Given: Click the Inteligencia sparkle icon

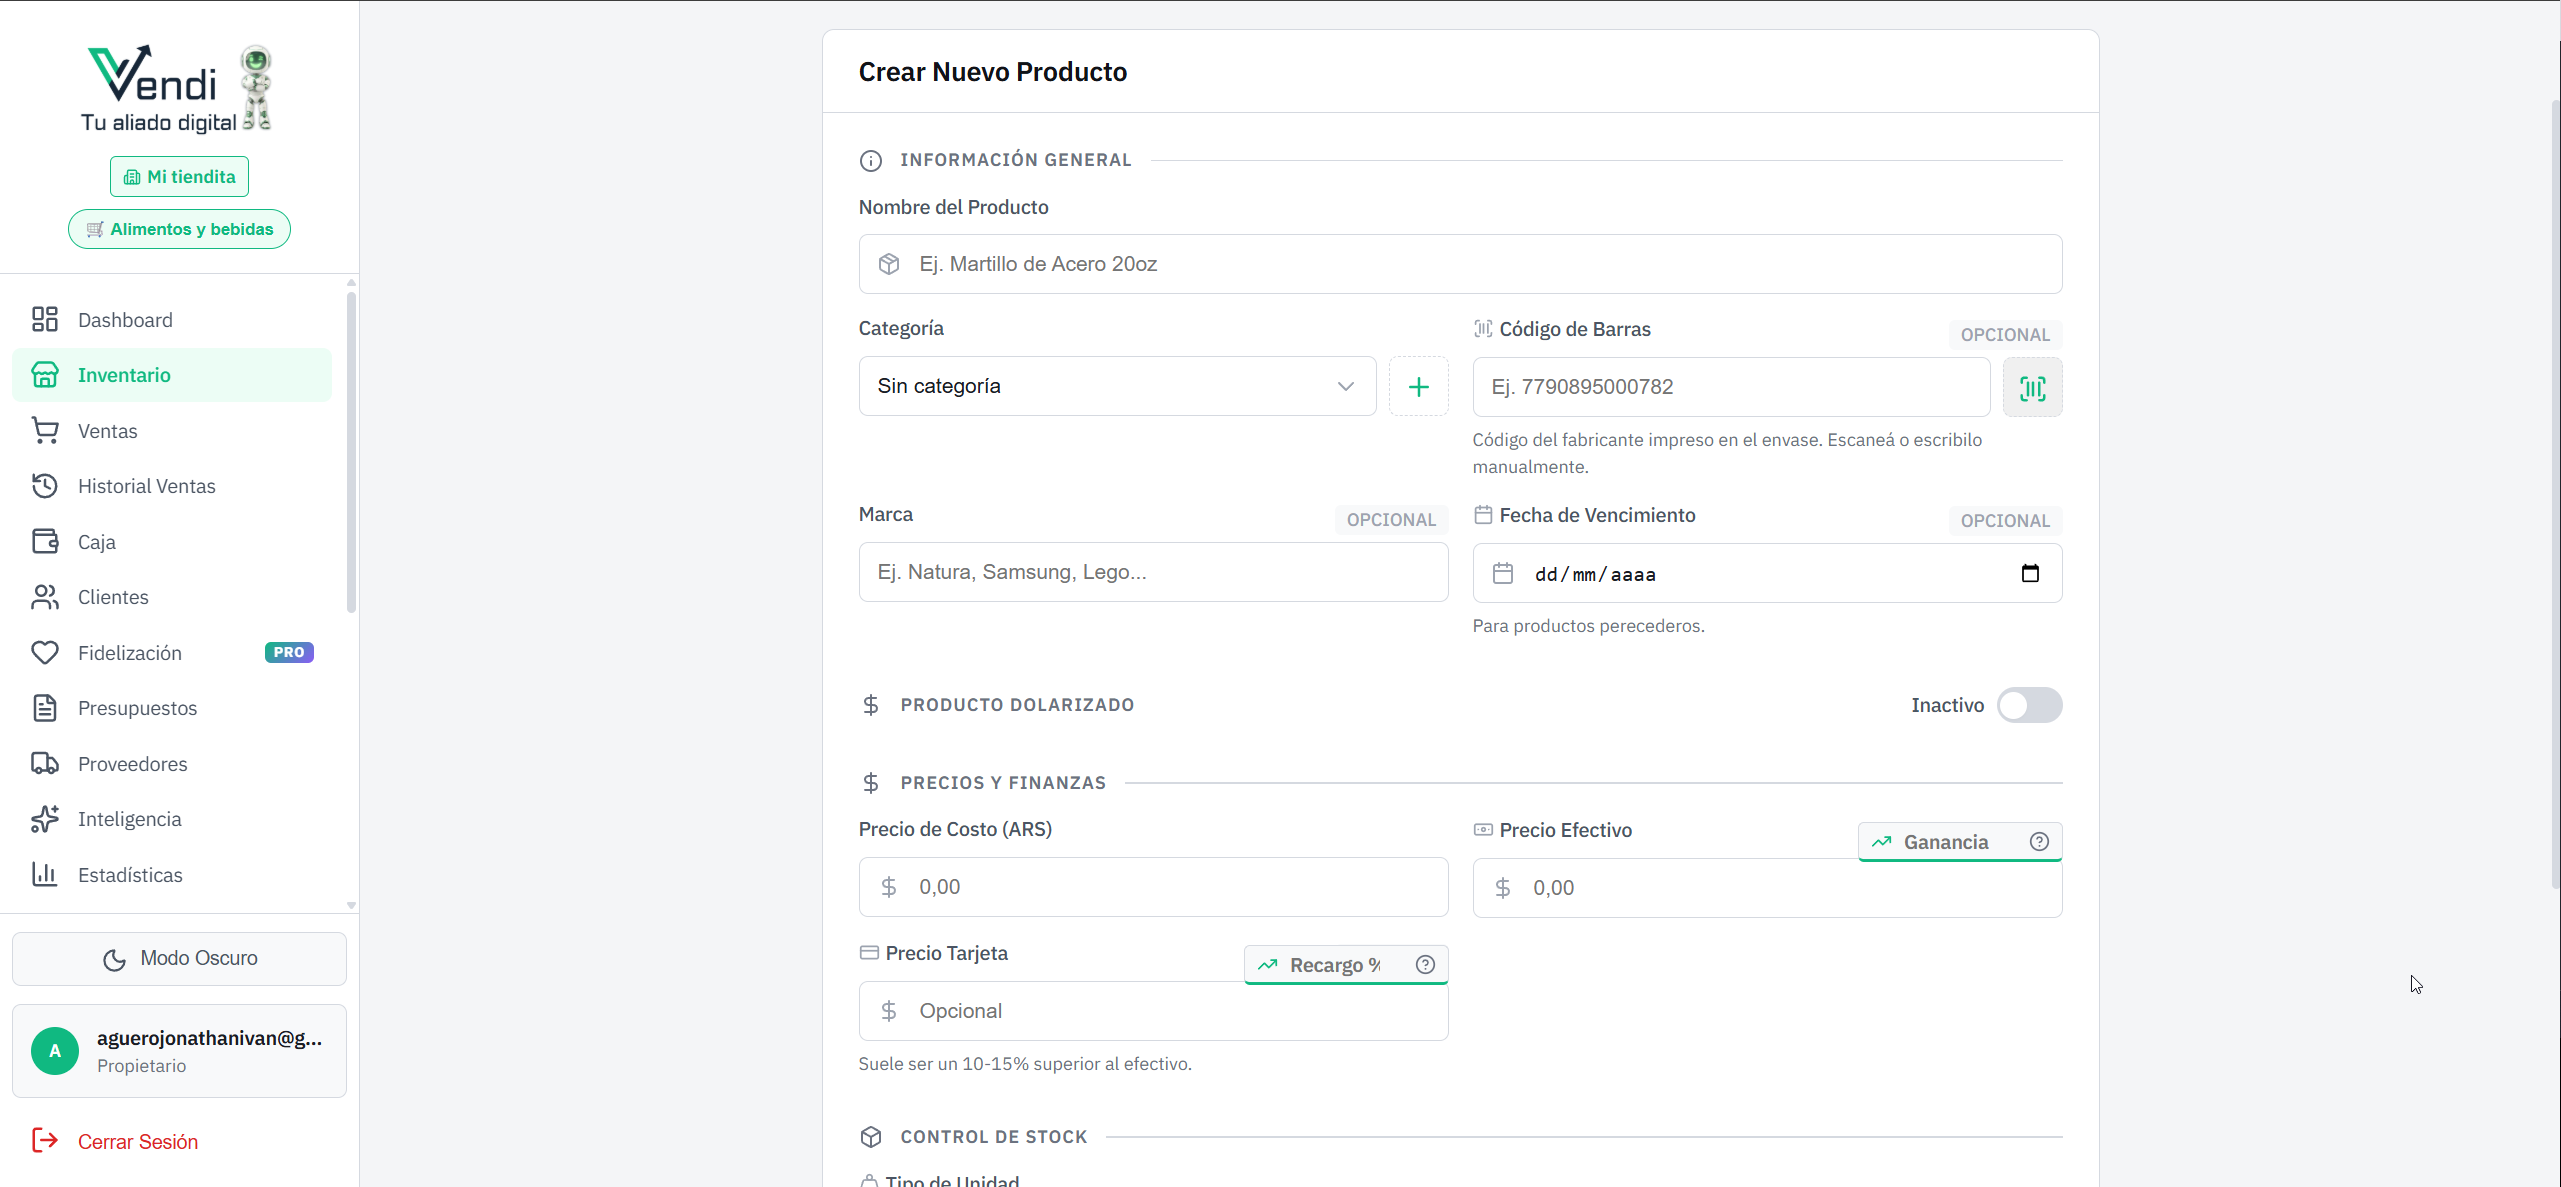Looking at the screenshot, I should click(45, 819).
